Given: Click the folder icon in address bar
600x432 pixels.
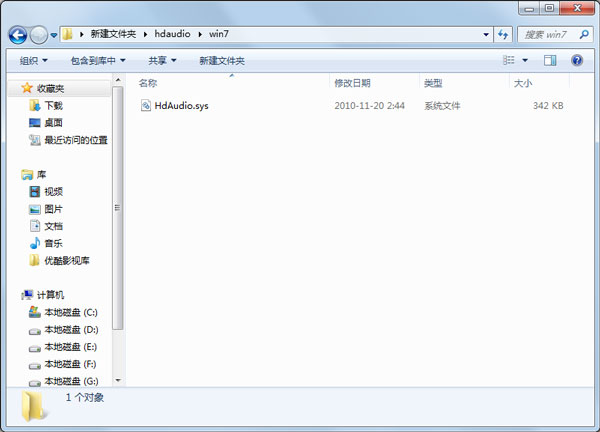Looking at the screenshot, I should coord(67,34).
